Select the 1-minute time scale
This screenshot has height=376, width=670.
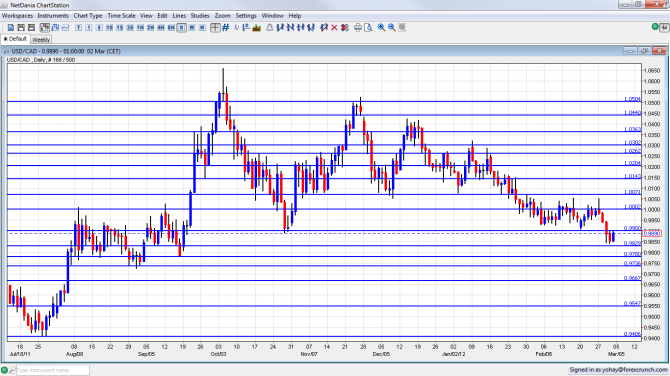(x=89, y=28)
